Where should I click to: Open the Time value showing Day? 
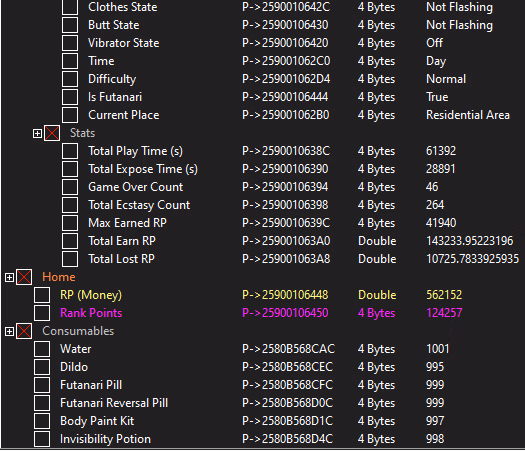436,61
